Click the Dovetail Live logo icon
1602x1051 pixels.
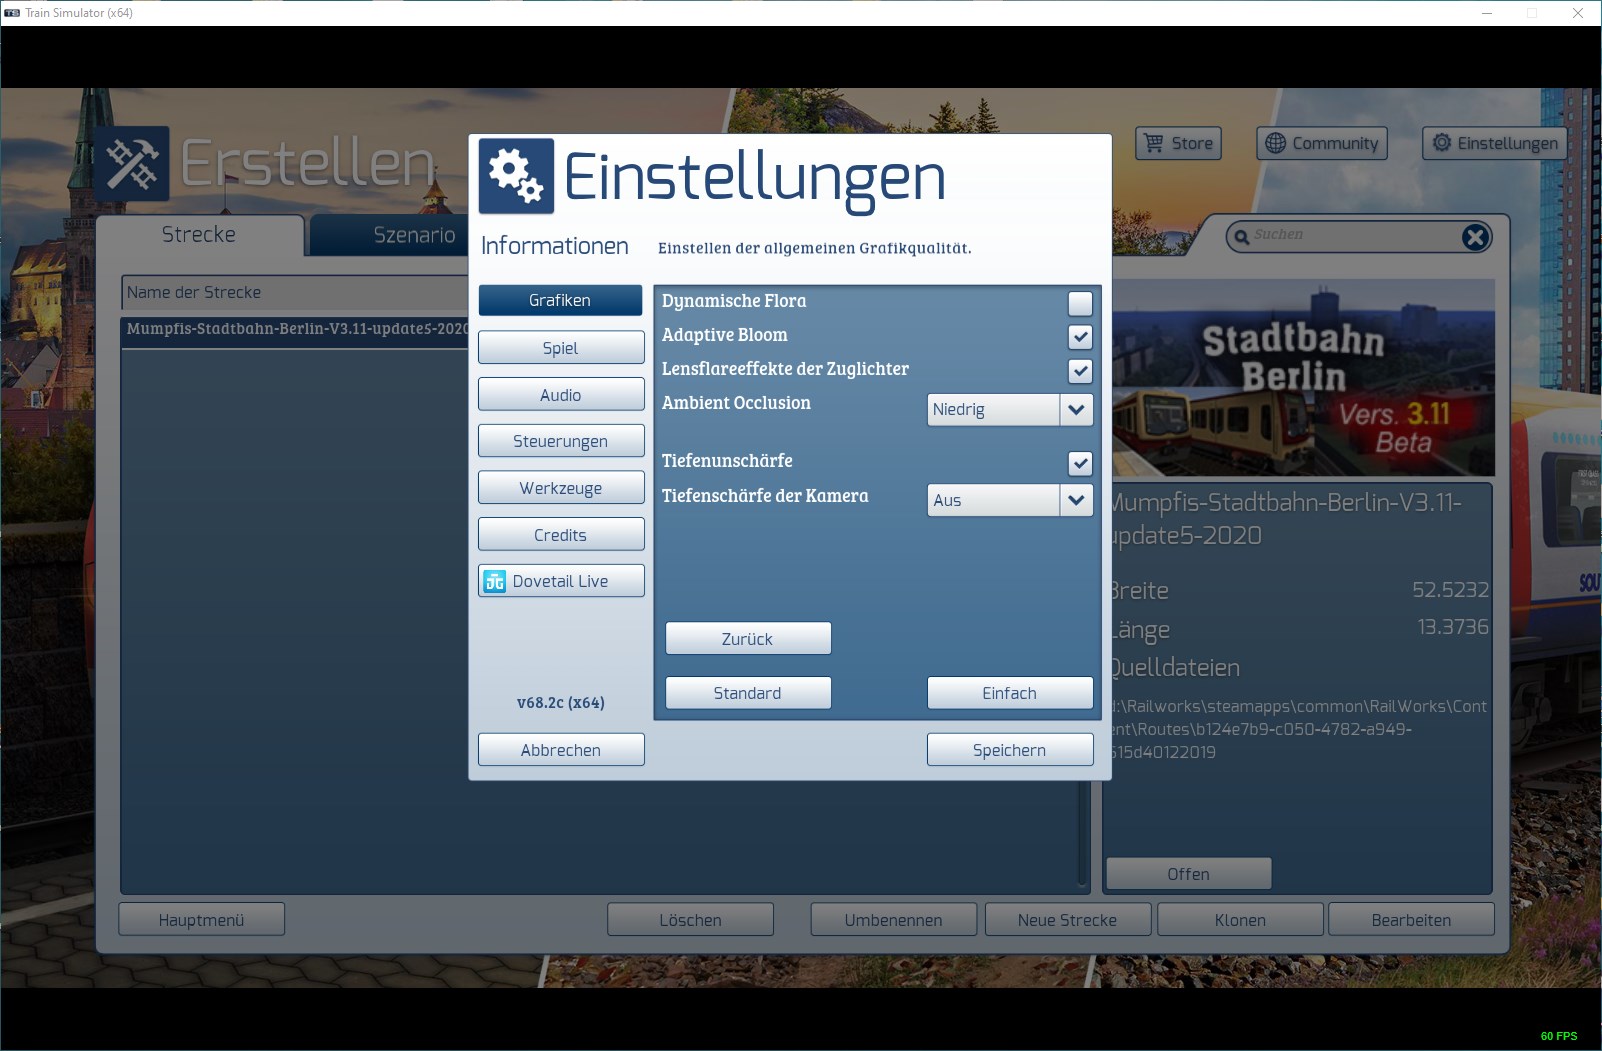(x=495, y=581)
